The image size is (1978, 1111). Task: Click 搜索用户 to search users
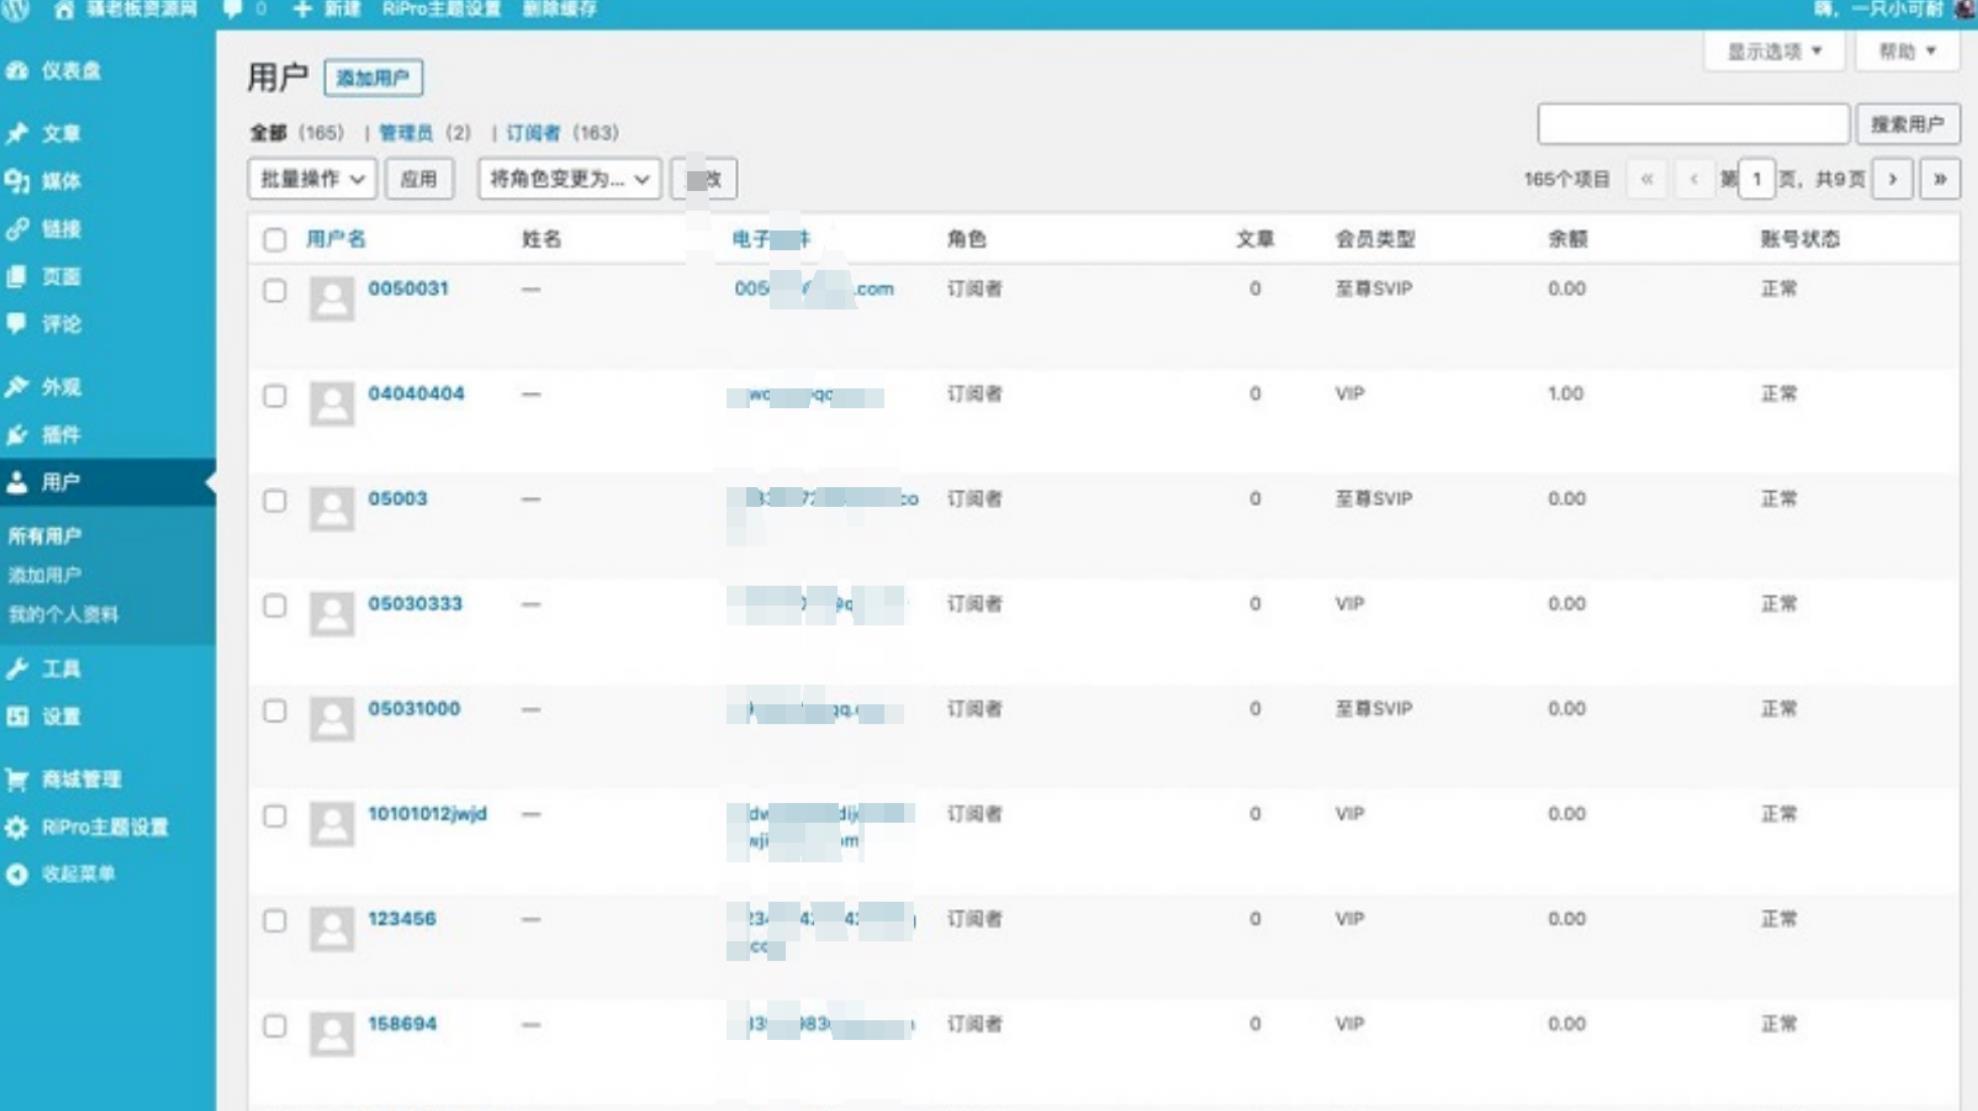click(x=1909, y=124)
